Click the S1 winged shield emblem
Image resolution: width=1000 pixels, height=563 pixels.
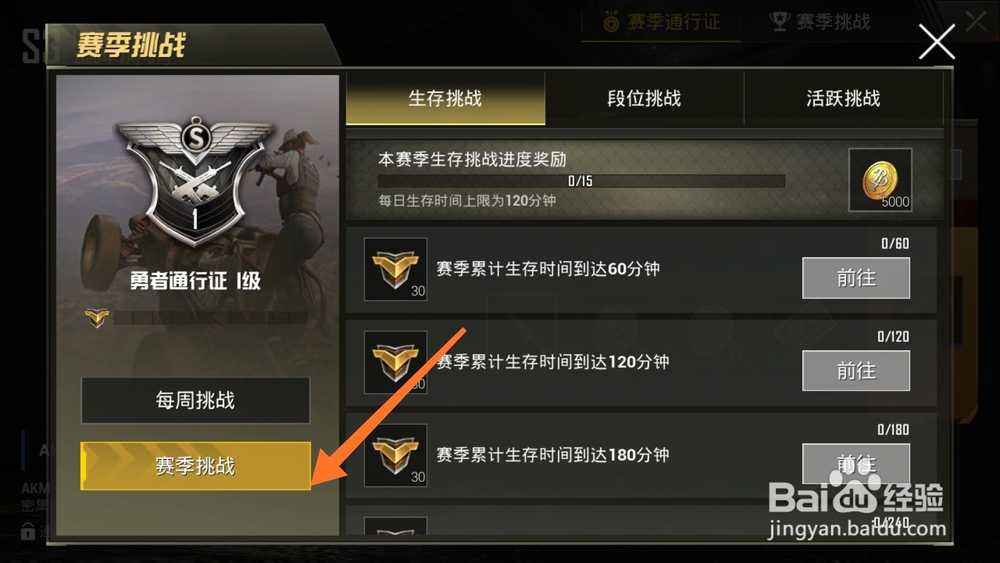[x=196, y=180]
